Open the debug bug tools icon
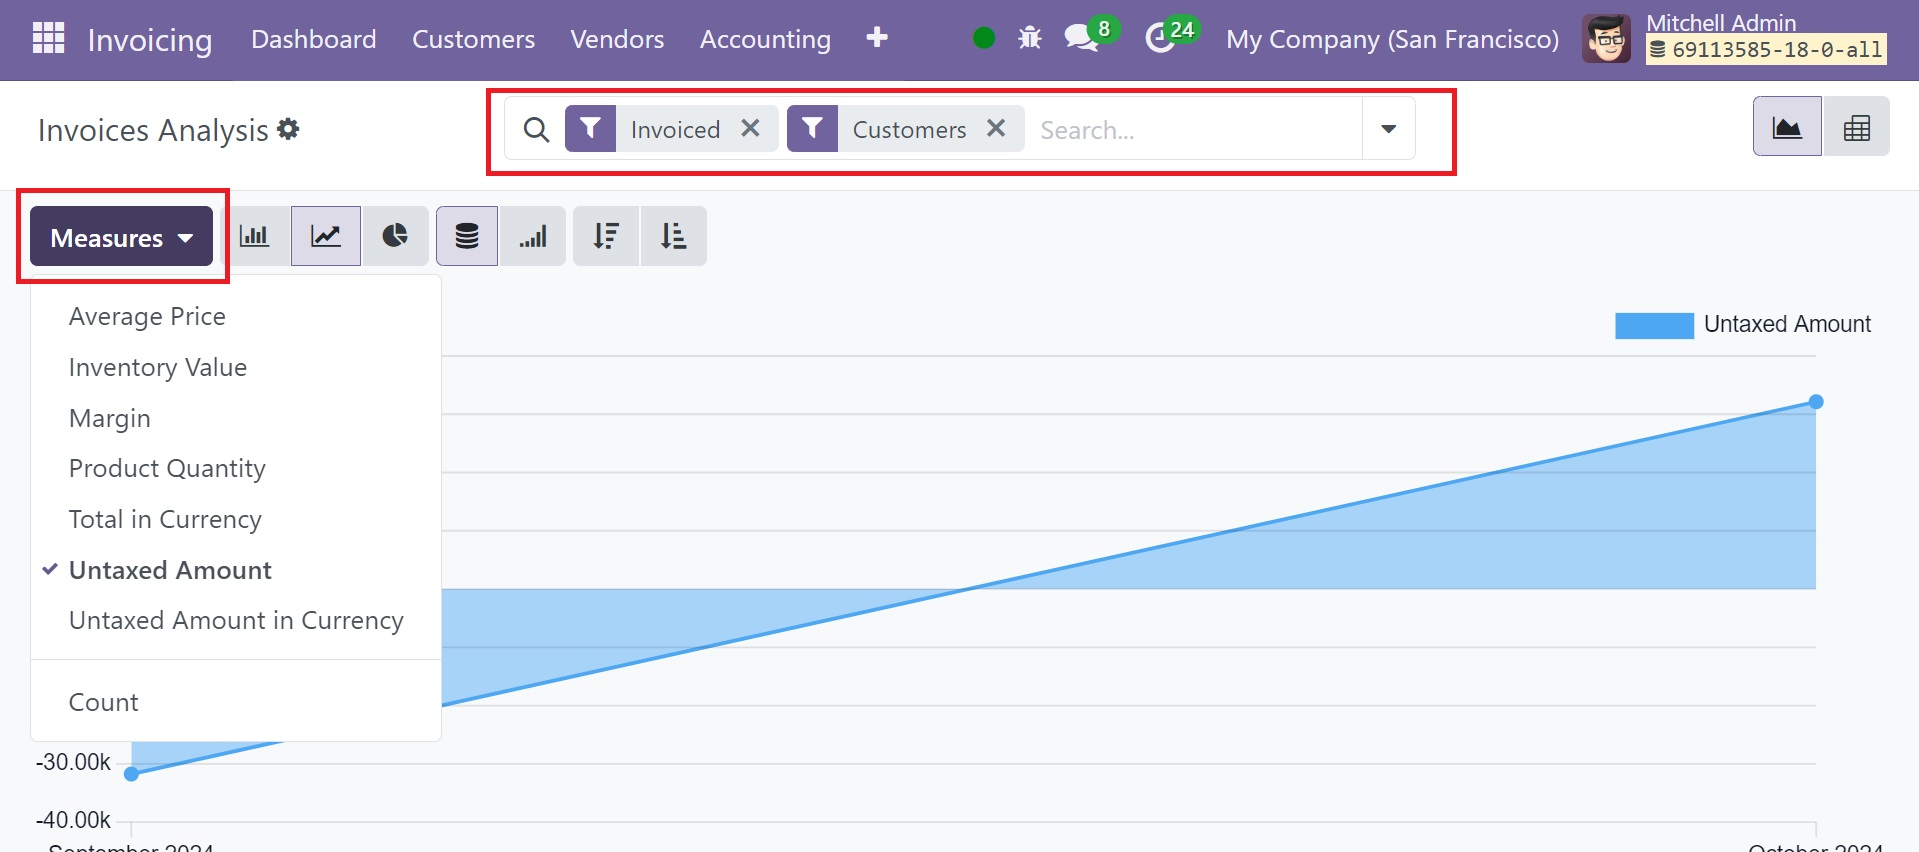This screenshot has width=1919, height=852. (1030, 38)
